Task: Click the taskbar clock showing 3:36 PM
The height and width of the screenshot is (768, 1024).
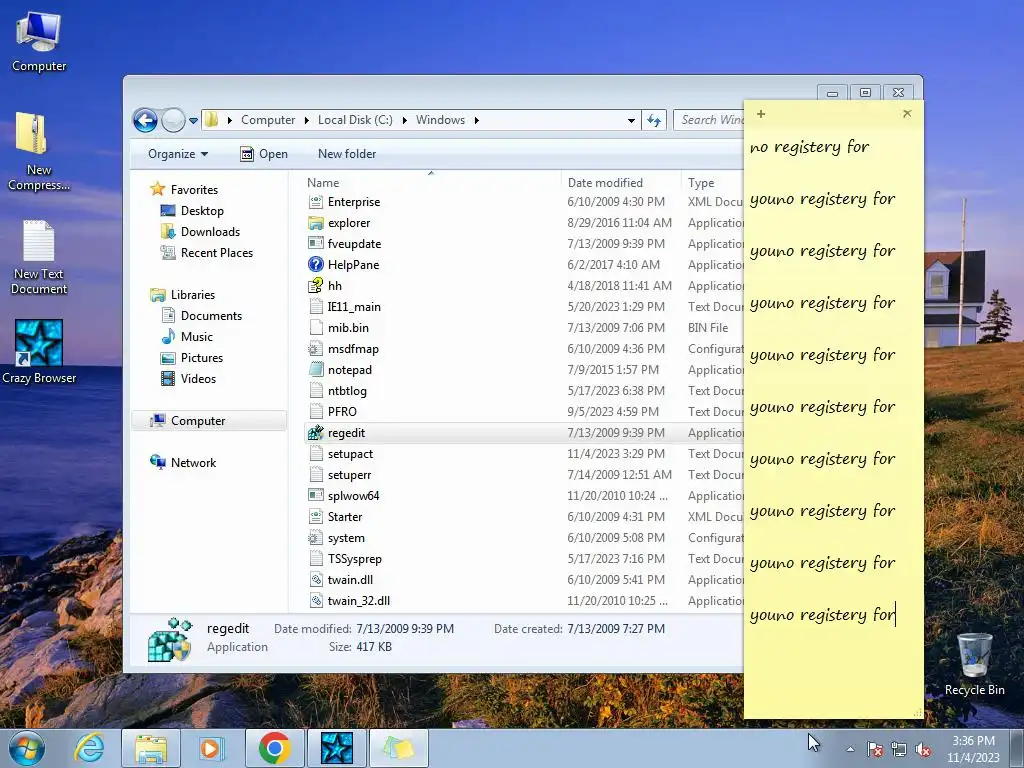Action: 973,749
